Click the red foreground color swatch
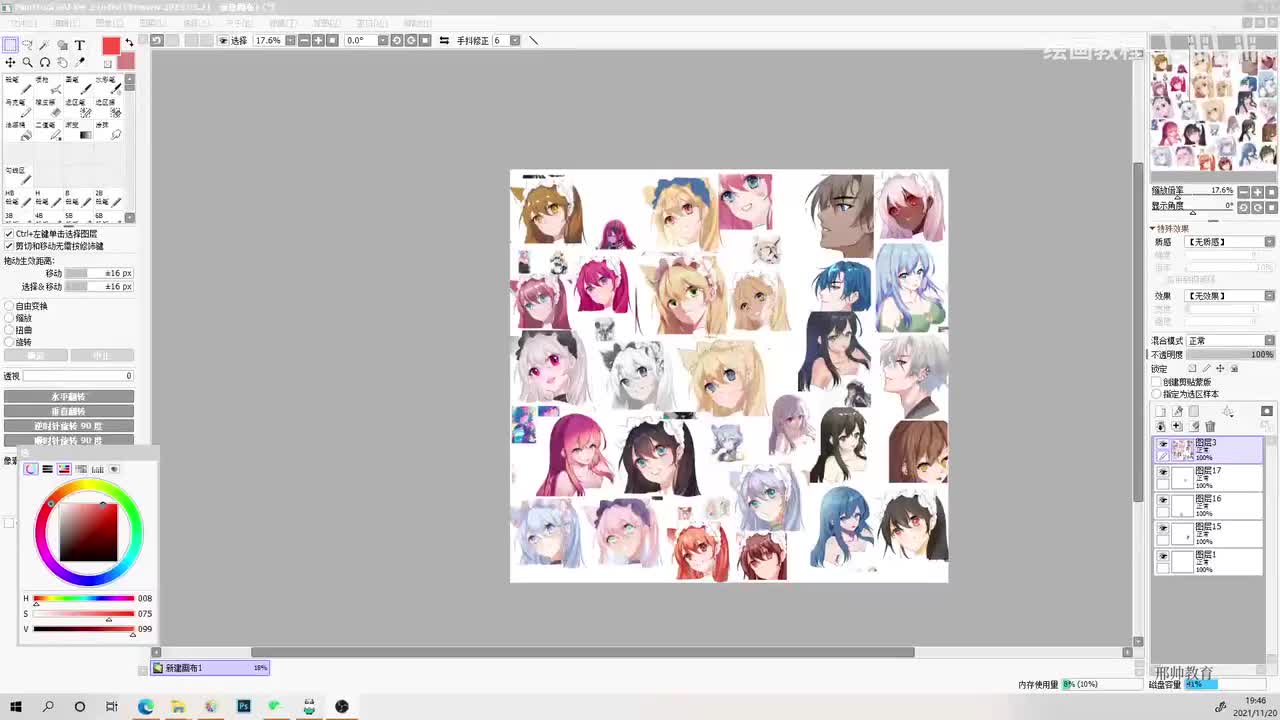This screenshot has width=1280, height=720. point(111,46)
